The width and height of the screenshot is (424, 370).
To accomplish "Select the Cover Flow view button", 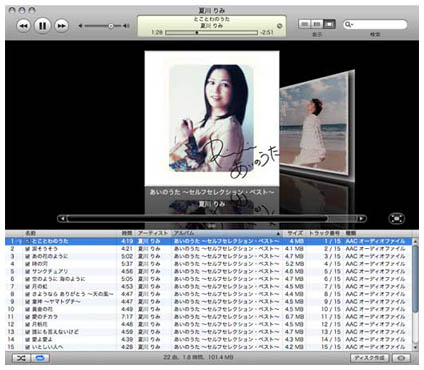I will [329, 24].
